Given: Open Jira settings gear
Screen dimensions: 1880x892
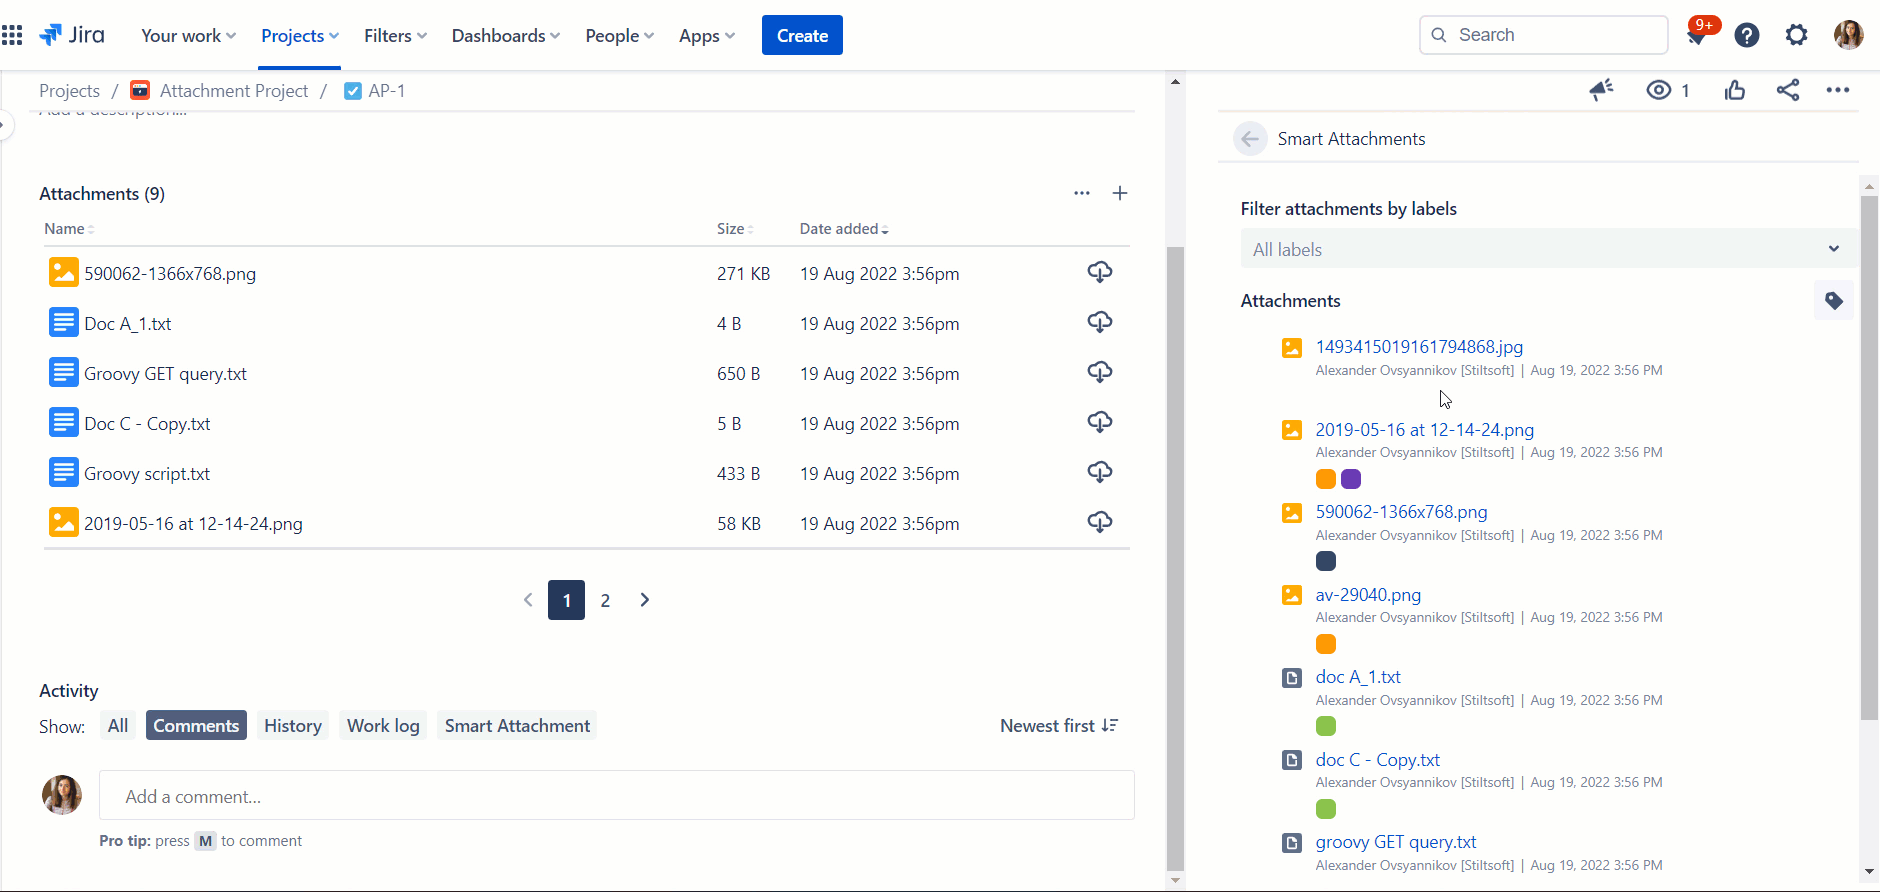Looking at the screenshot, I should pos(1797,36).
